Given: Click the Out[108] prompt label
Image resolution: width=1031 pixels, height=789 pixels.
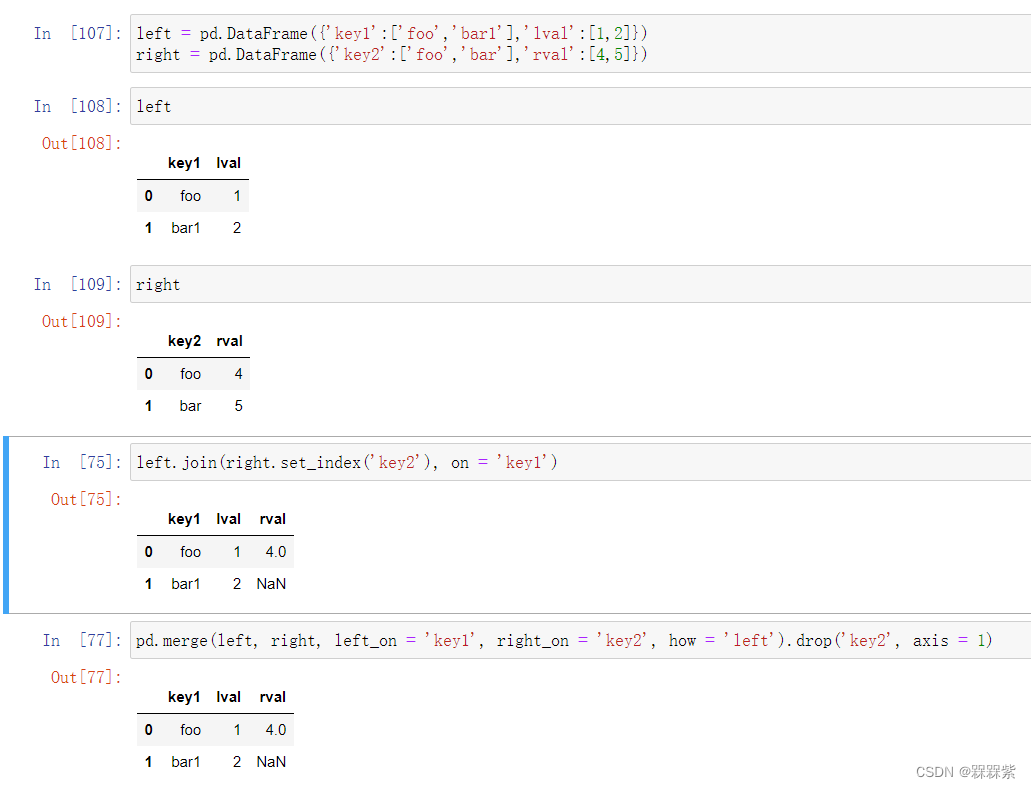Looking at the screenshot, I should tap(79, 143).
